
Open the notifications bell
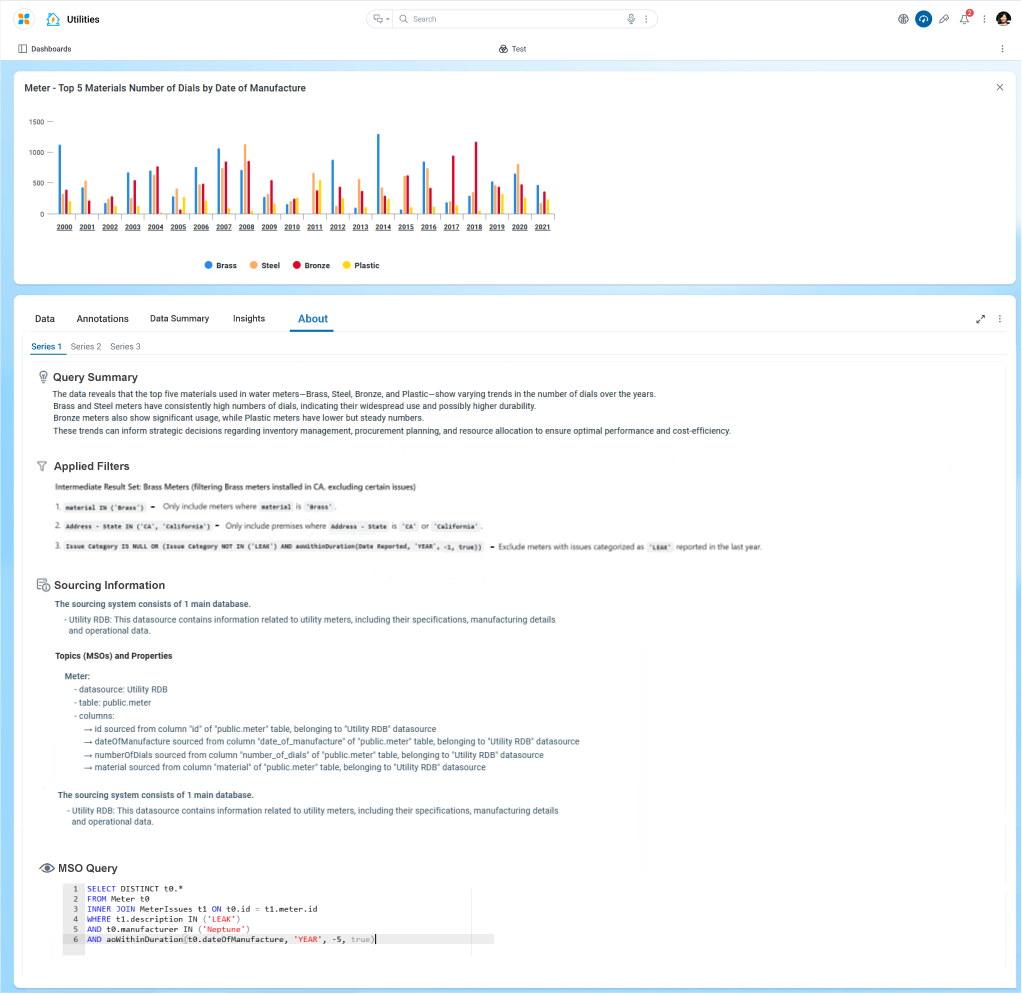pyautogui.click(x=964, y=19)
